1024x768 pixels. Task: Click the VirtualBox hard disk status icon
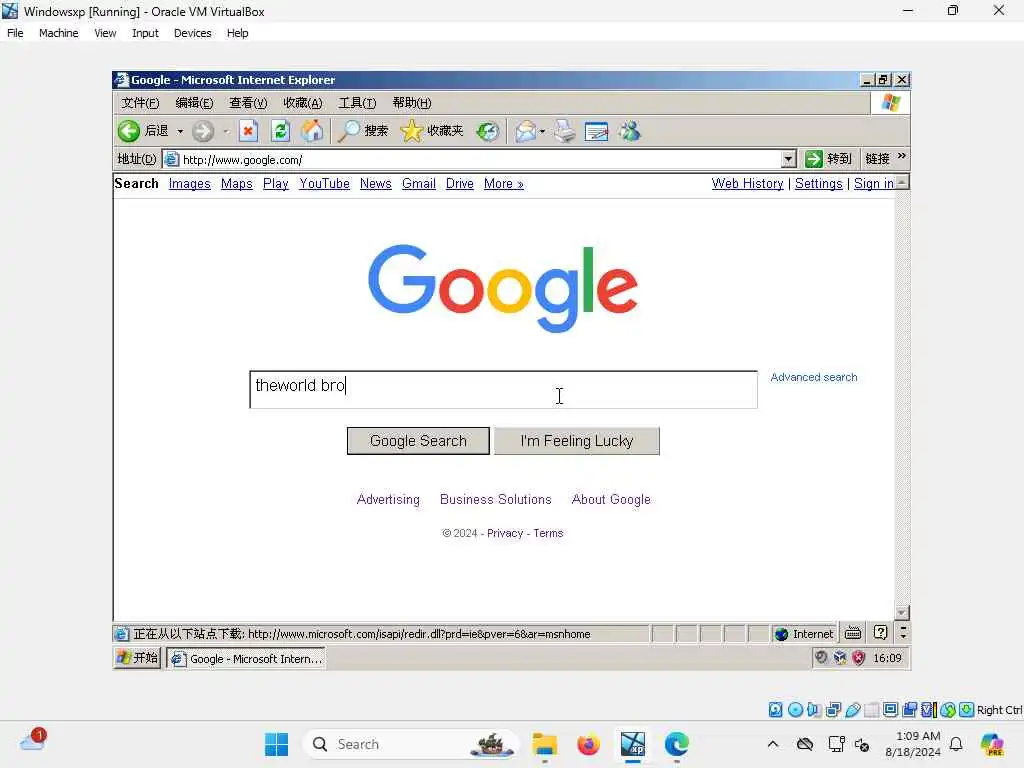(x=775, y=709)
